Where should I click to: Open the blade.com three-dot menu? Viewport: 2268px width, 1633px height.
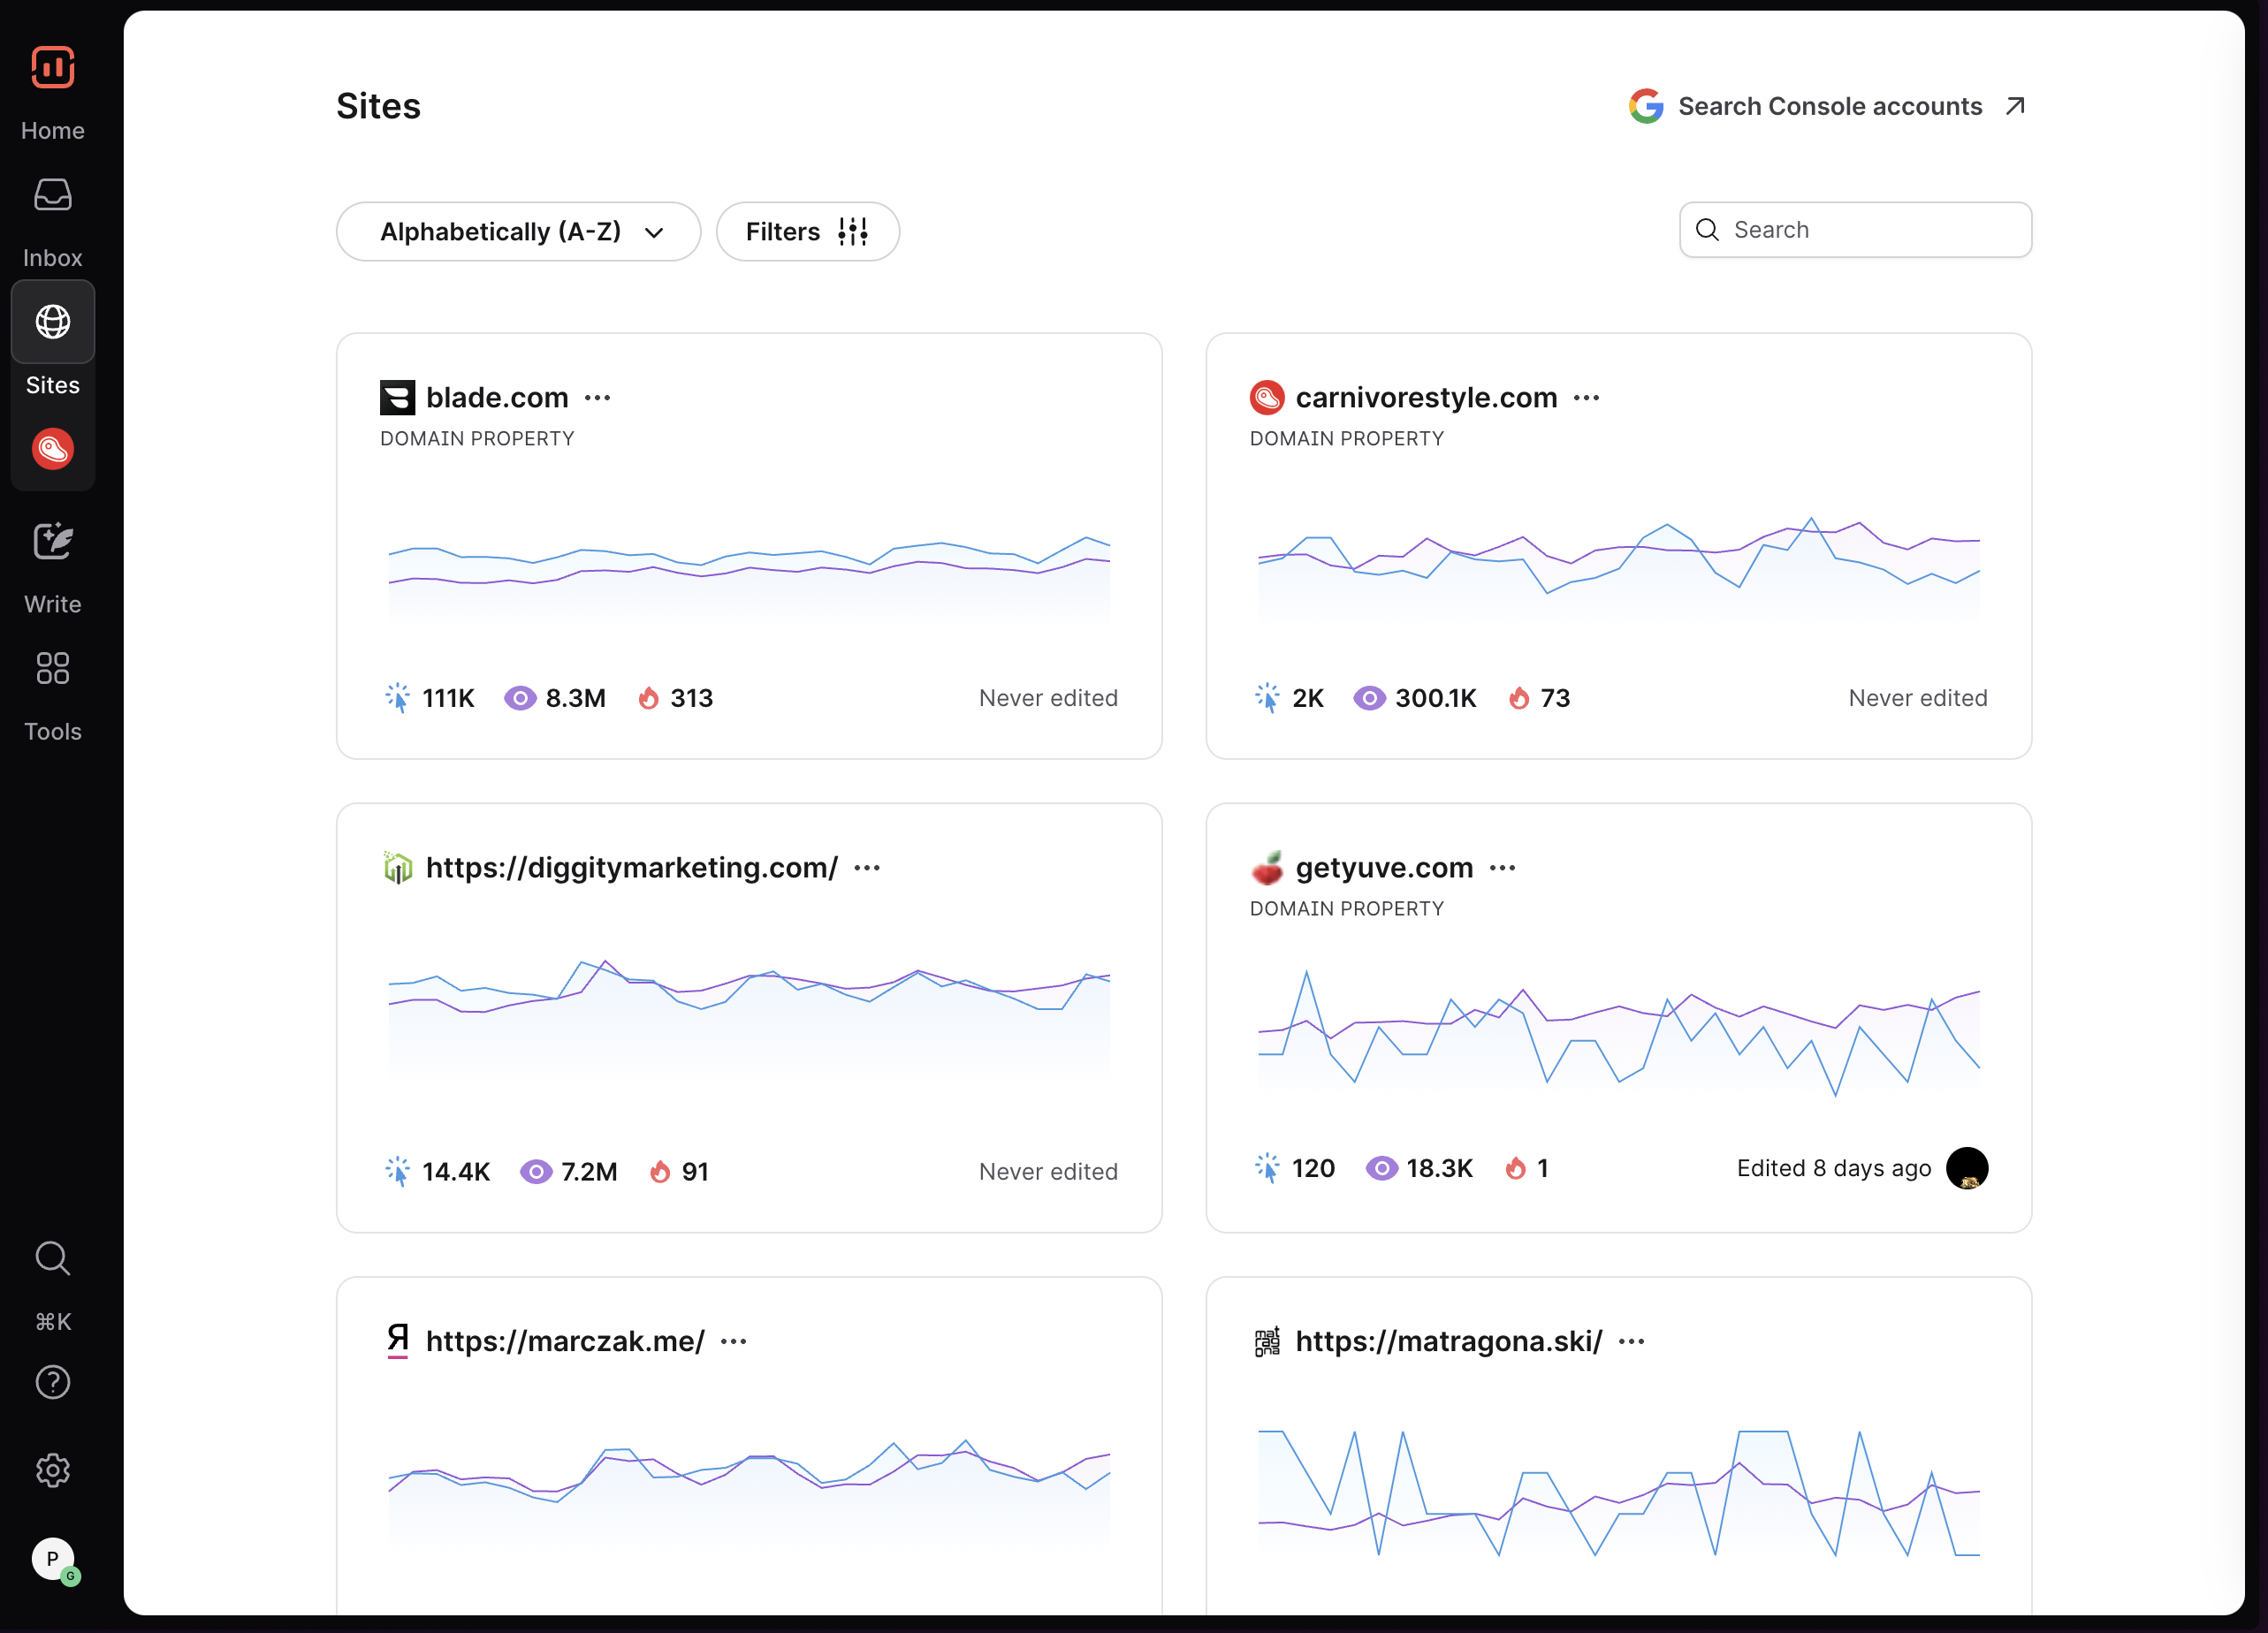coord(598,398)
